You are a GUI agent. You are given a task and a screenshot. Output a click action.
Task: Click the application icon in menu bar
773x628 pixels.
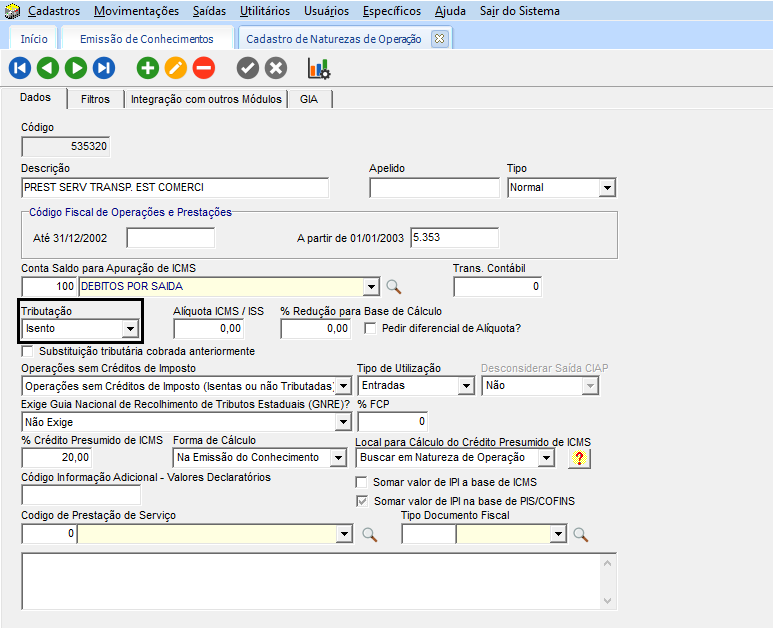(12, 11)
